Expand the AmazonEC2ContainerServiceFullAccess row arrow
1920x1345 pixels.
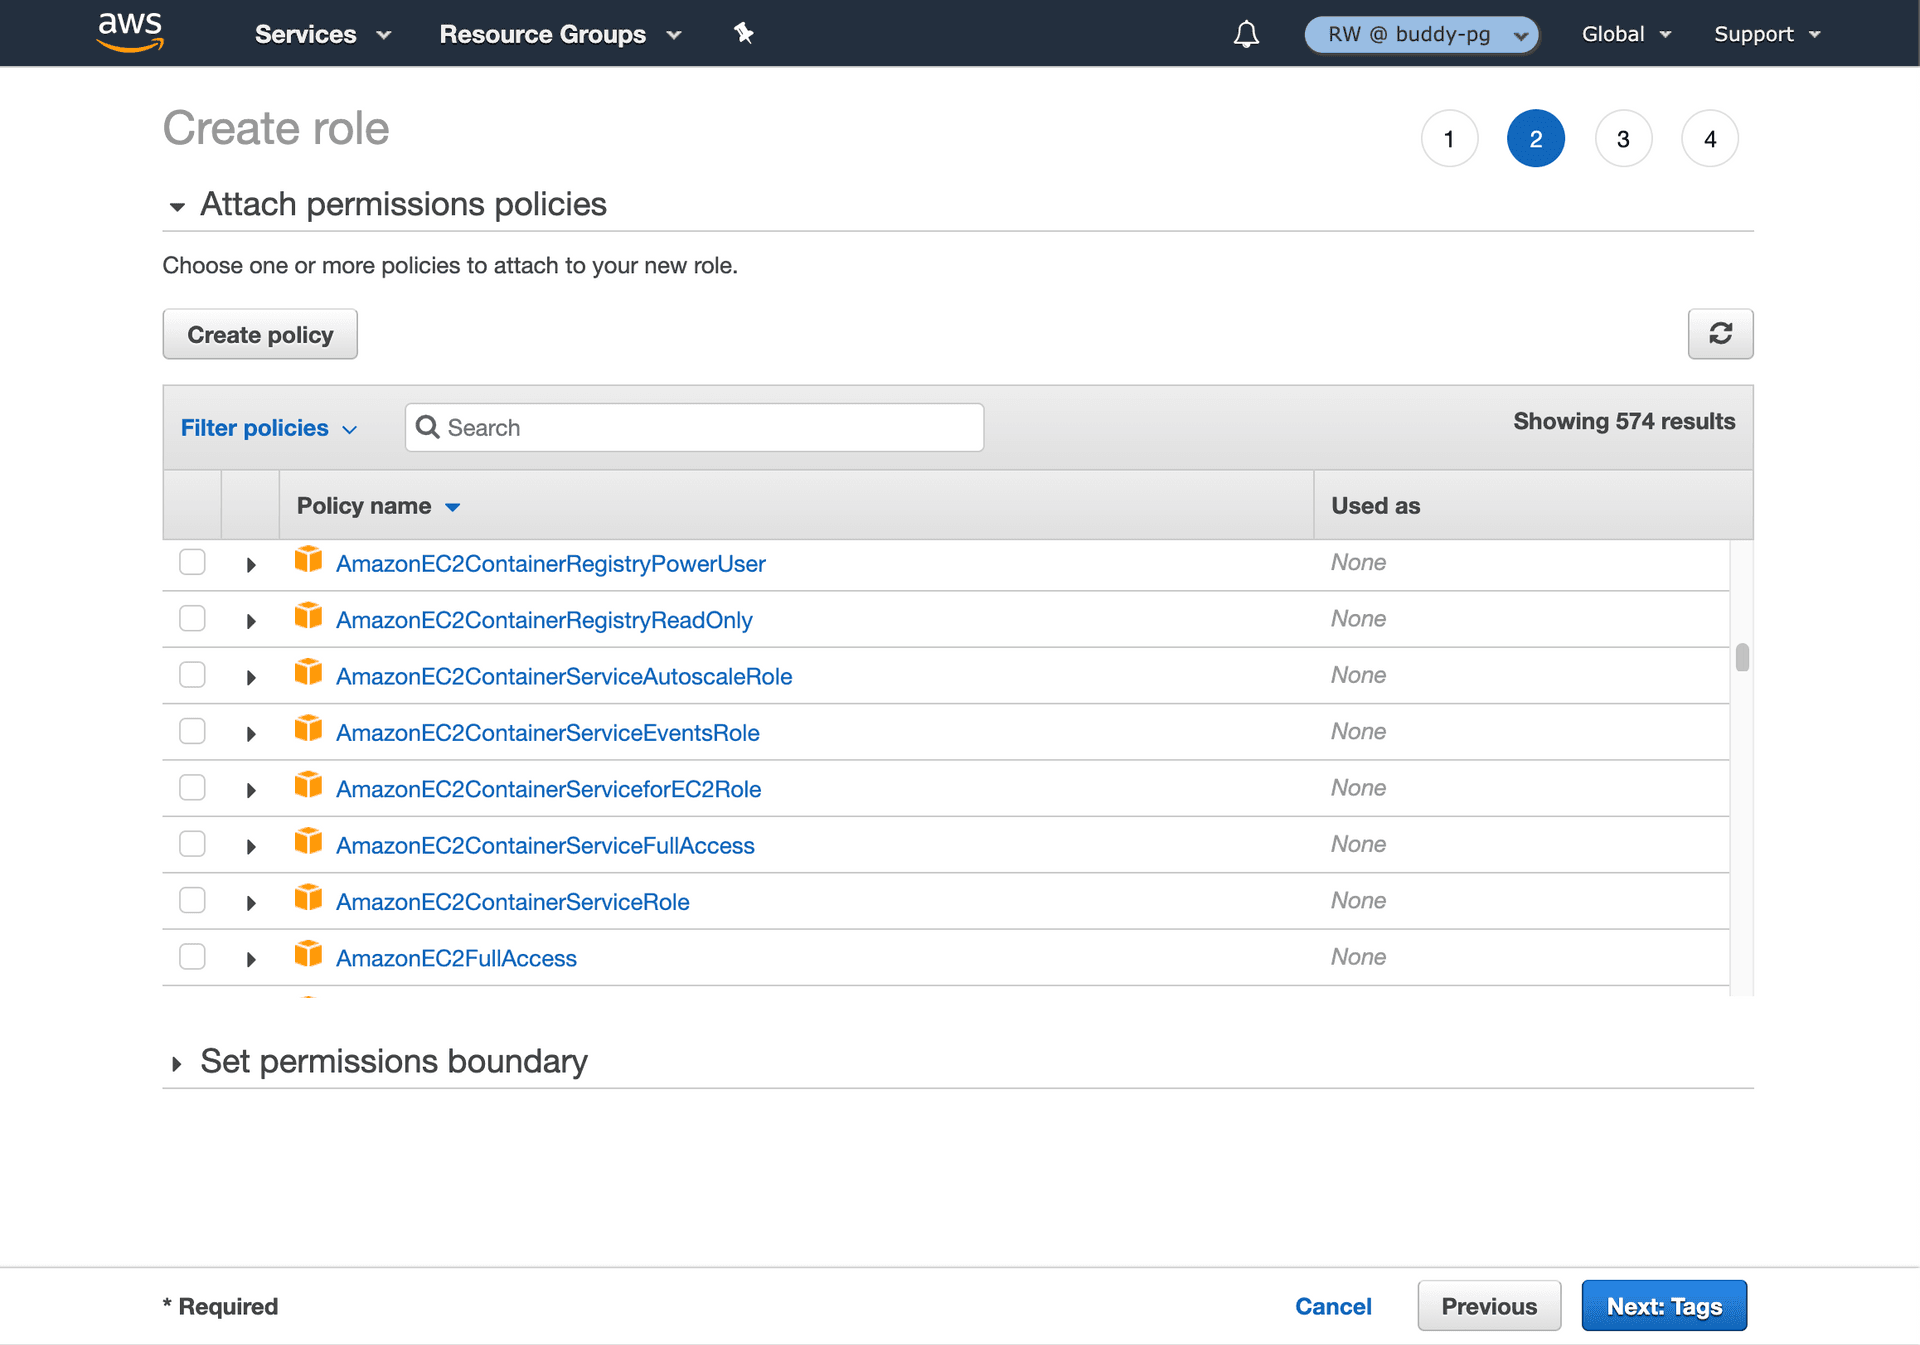[251, 847]
